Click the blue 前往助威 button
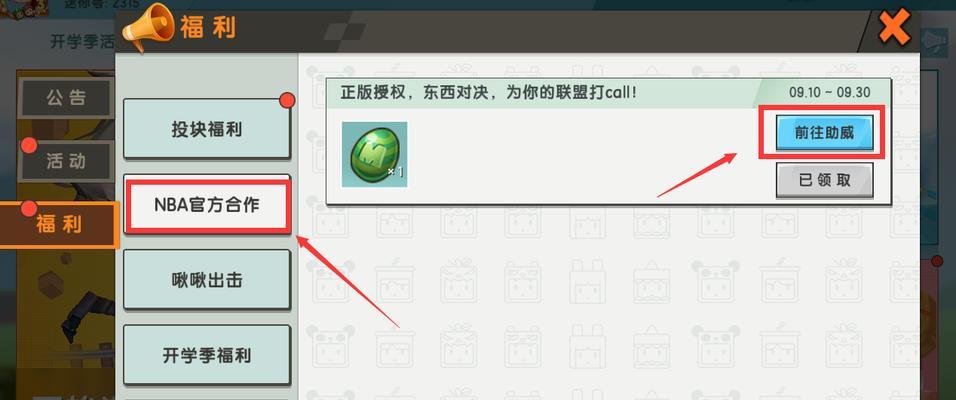 pyautogui.click(x=824, y=132)
